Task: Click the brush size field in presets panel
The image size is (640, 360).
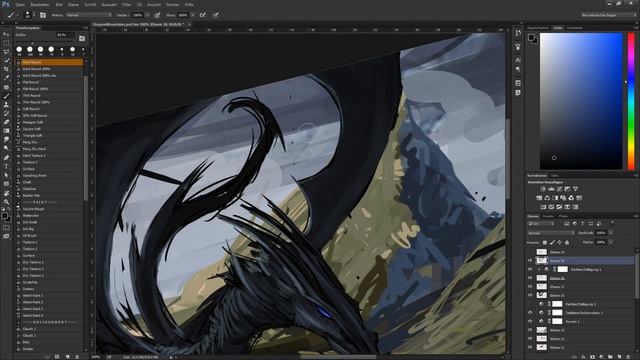Action: tap(65, 35)
